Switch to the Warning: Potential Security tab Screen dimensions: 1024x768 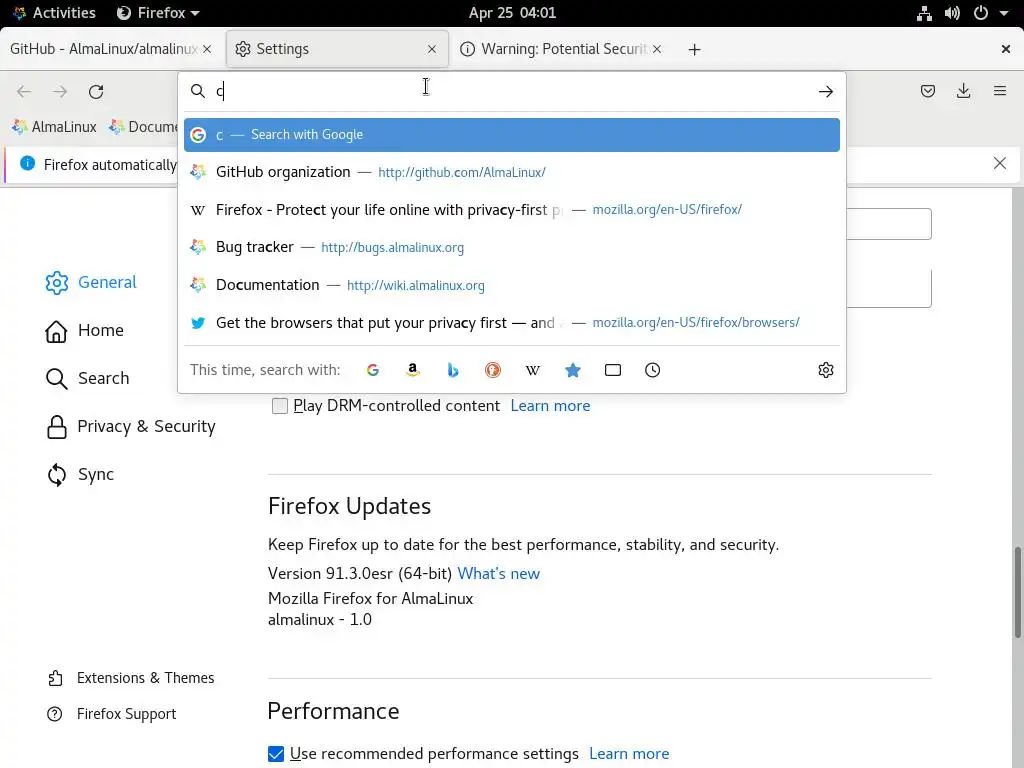coord(562,49)
